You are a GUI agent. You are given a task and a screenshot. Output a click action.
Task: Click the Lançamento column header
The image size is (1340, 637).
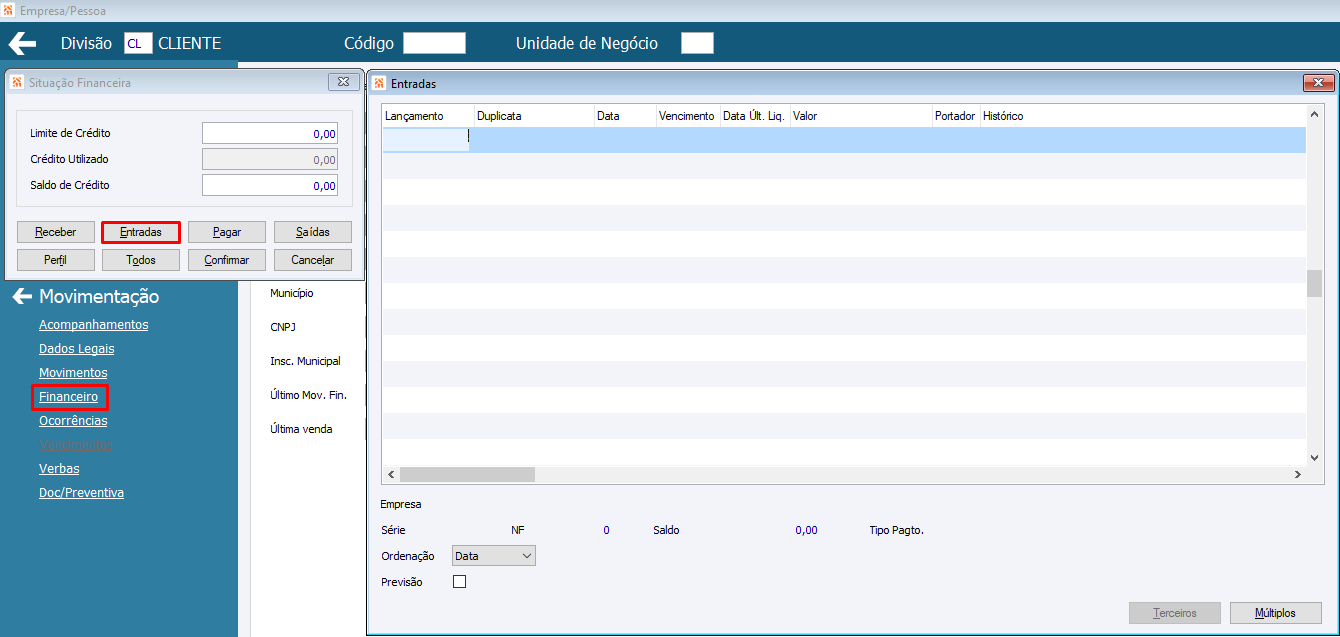pos(428,116)
